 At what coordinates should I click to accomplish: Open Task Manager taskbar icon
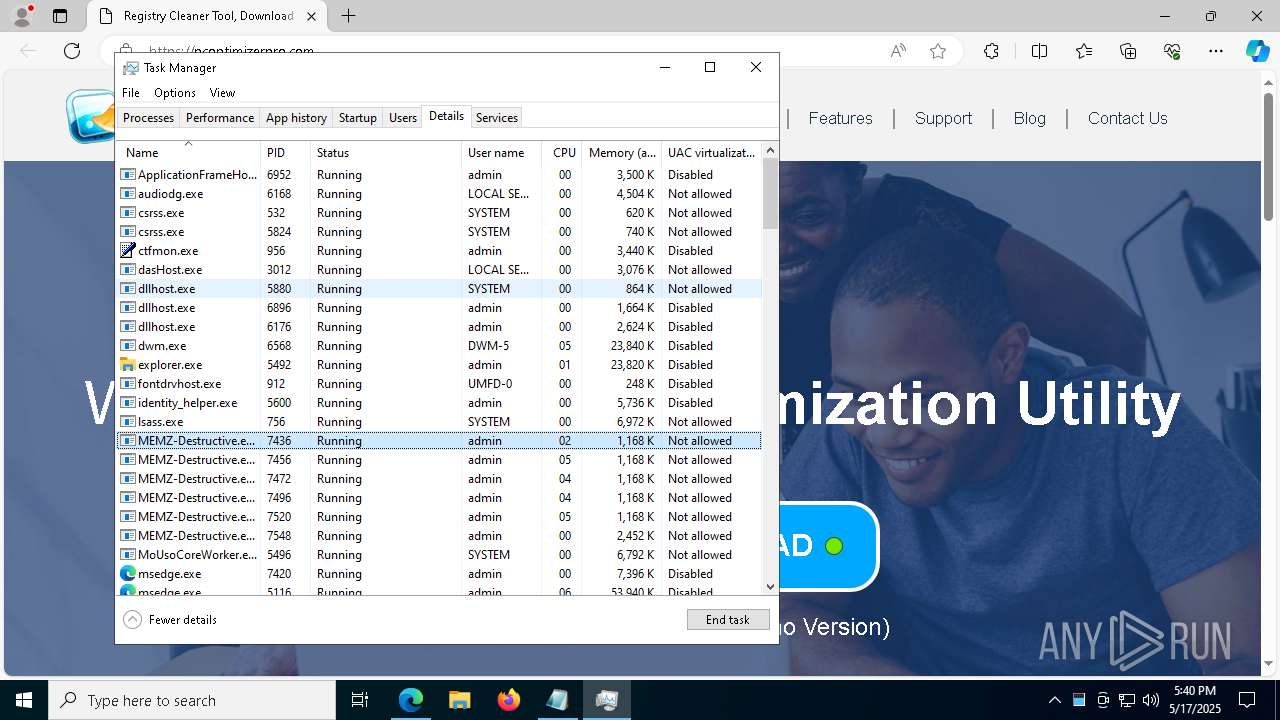(x=606, y=700)
